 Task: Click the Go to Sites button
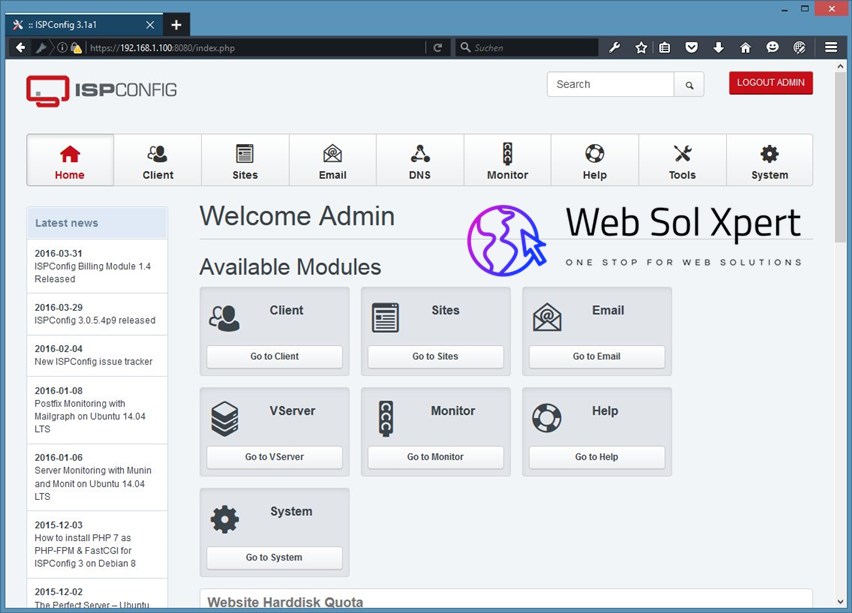[435, 356]
